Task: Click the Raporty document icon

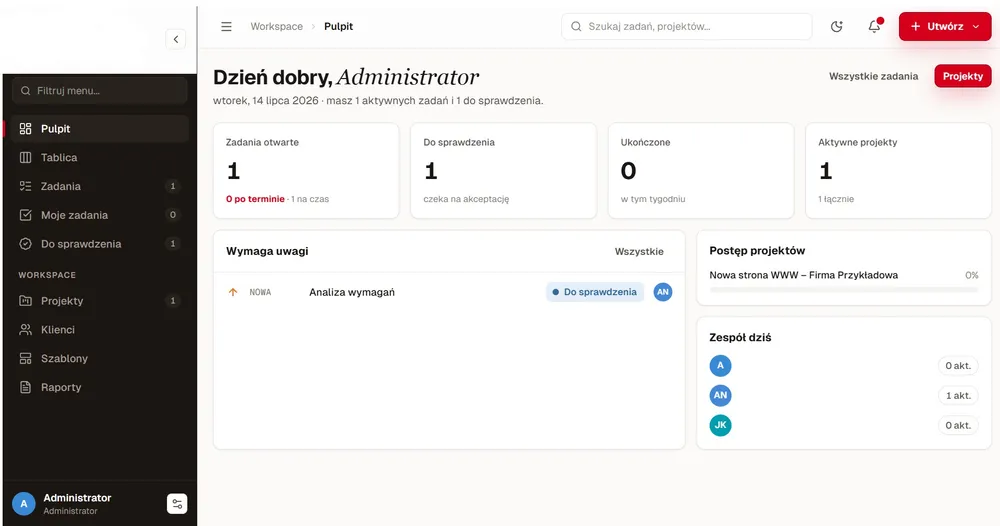Action: (26, 387)
